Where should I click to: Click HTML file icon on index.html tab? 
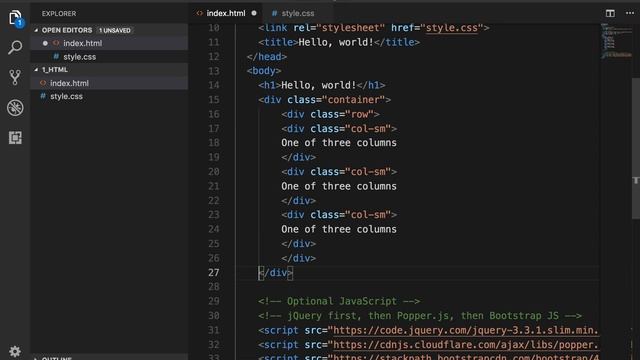click(200, 13)
